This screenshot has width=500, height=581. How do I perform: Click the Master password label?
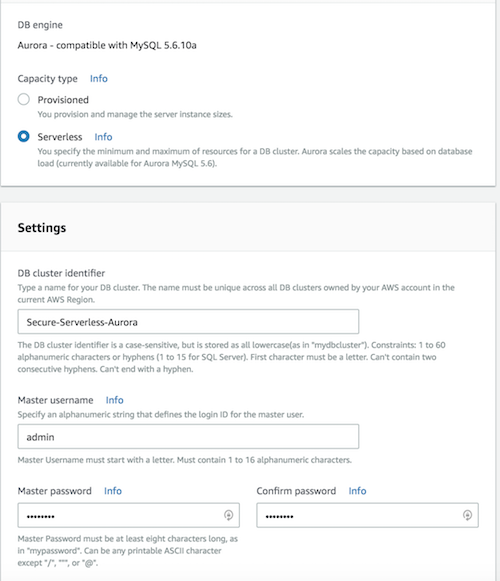(x=54, y=491)
